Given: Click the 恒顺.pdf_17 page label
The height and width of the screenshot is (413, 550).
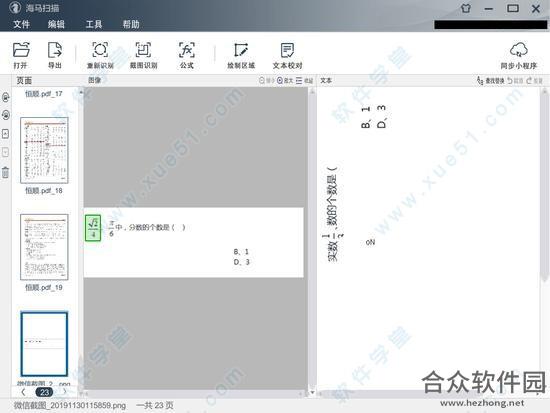Looking at the screenshot, I should [44, 94].
